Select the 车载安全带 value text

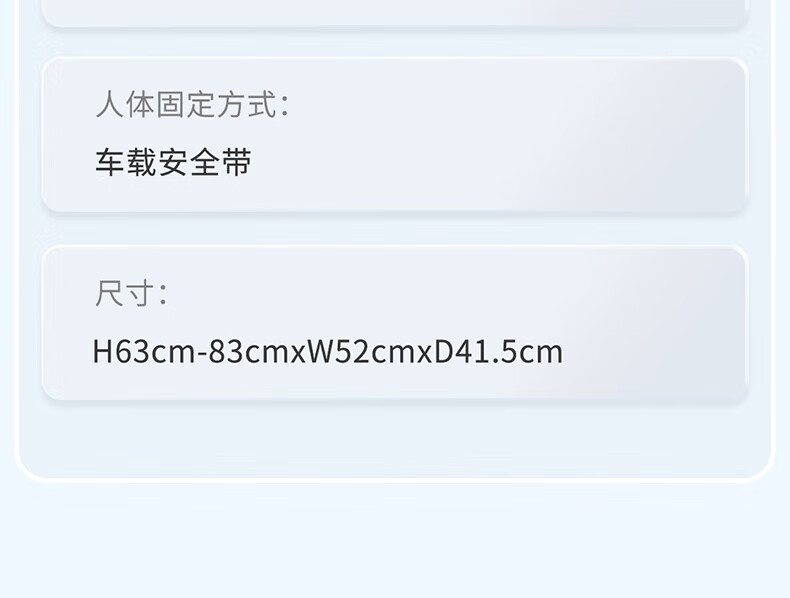[x=173, y=162]
